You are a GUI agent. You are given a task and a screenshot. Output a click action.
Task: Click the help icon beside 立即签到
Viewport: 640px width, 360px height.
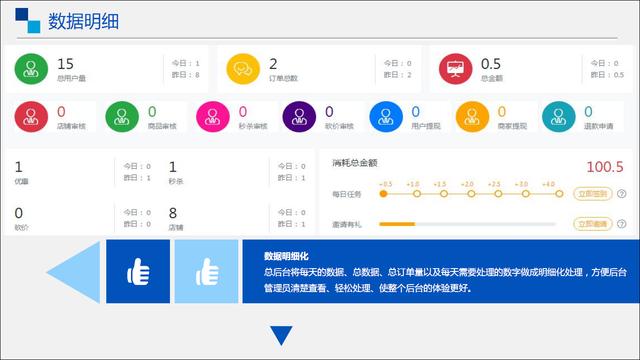coord(622,194)
